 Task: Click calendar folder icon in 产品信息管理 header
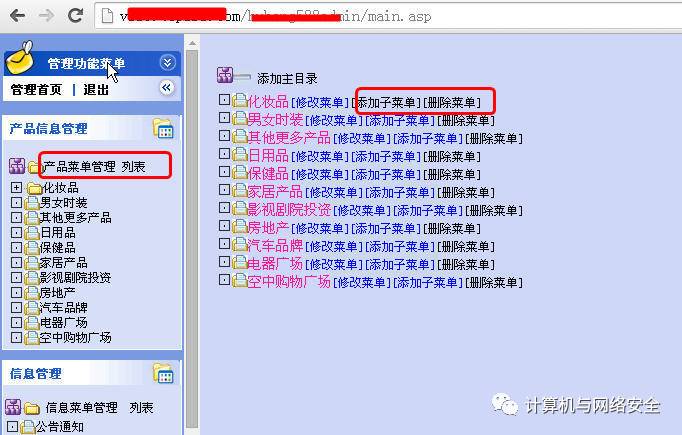pos(163,129)
